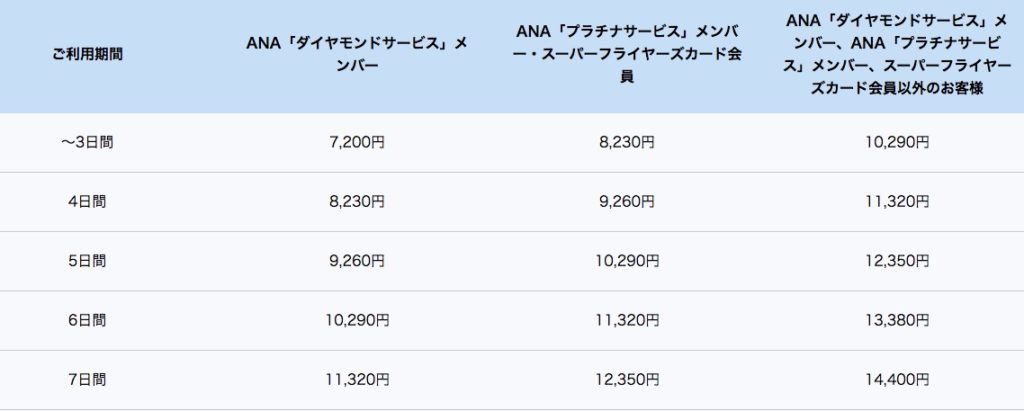This screenshot has width=1024, height=411.
Task: Click the 4日間 row label
Action: pyautogui.click(x=88, y=201)
